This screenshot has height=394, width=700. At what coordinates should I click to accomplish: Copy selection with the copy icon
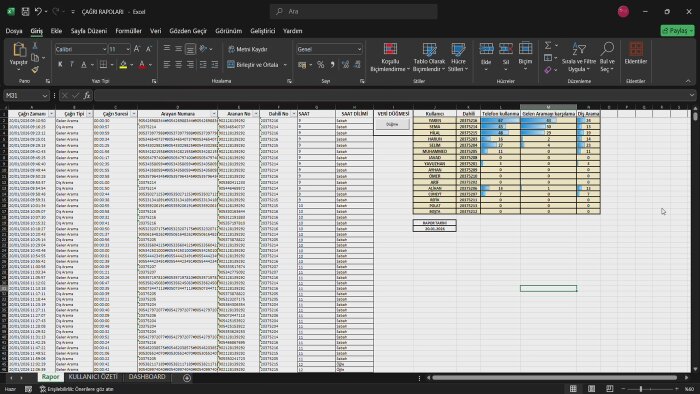pyautogui.click(x=35, y=58)
